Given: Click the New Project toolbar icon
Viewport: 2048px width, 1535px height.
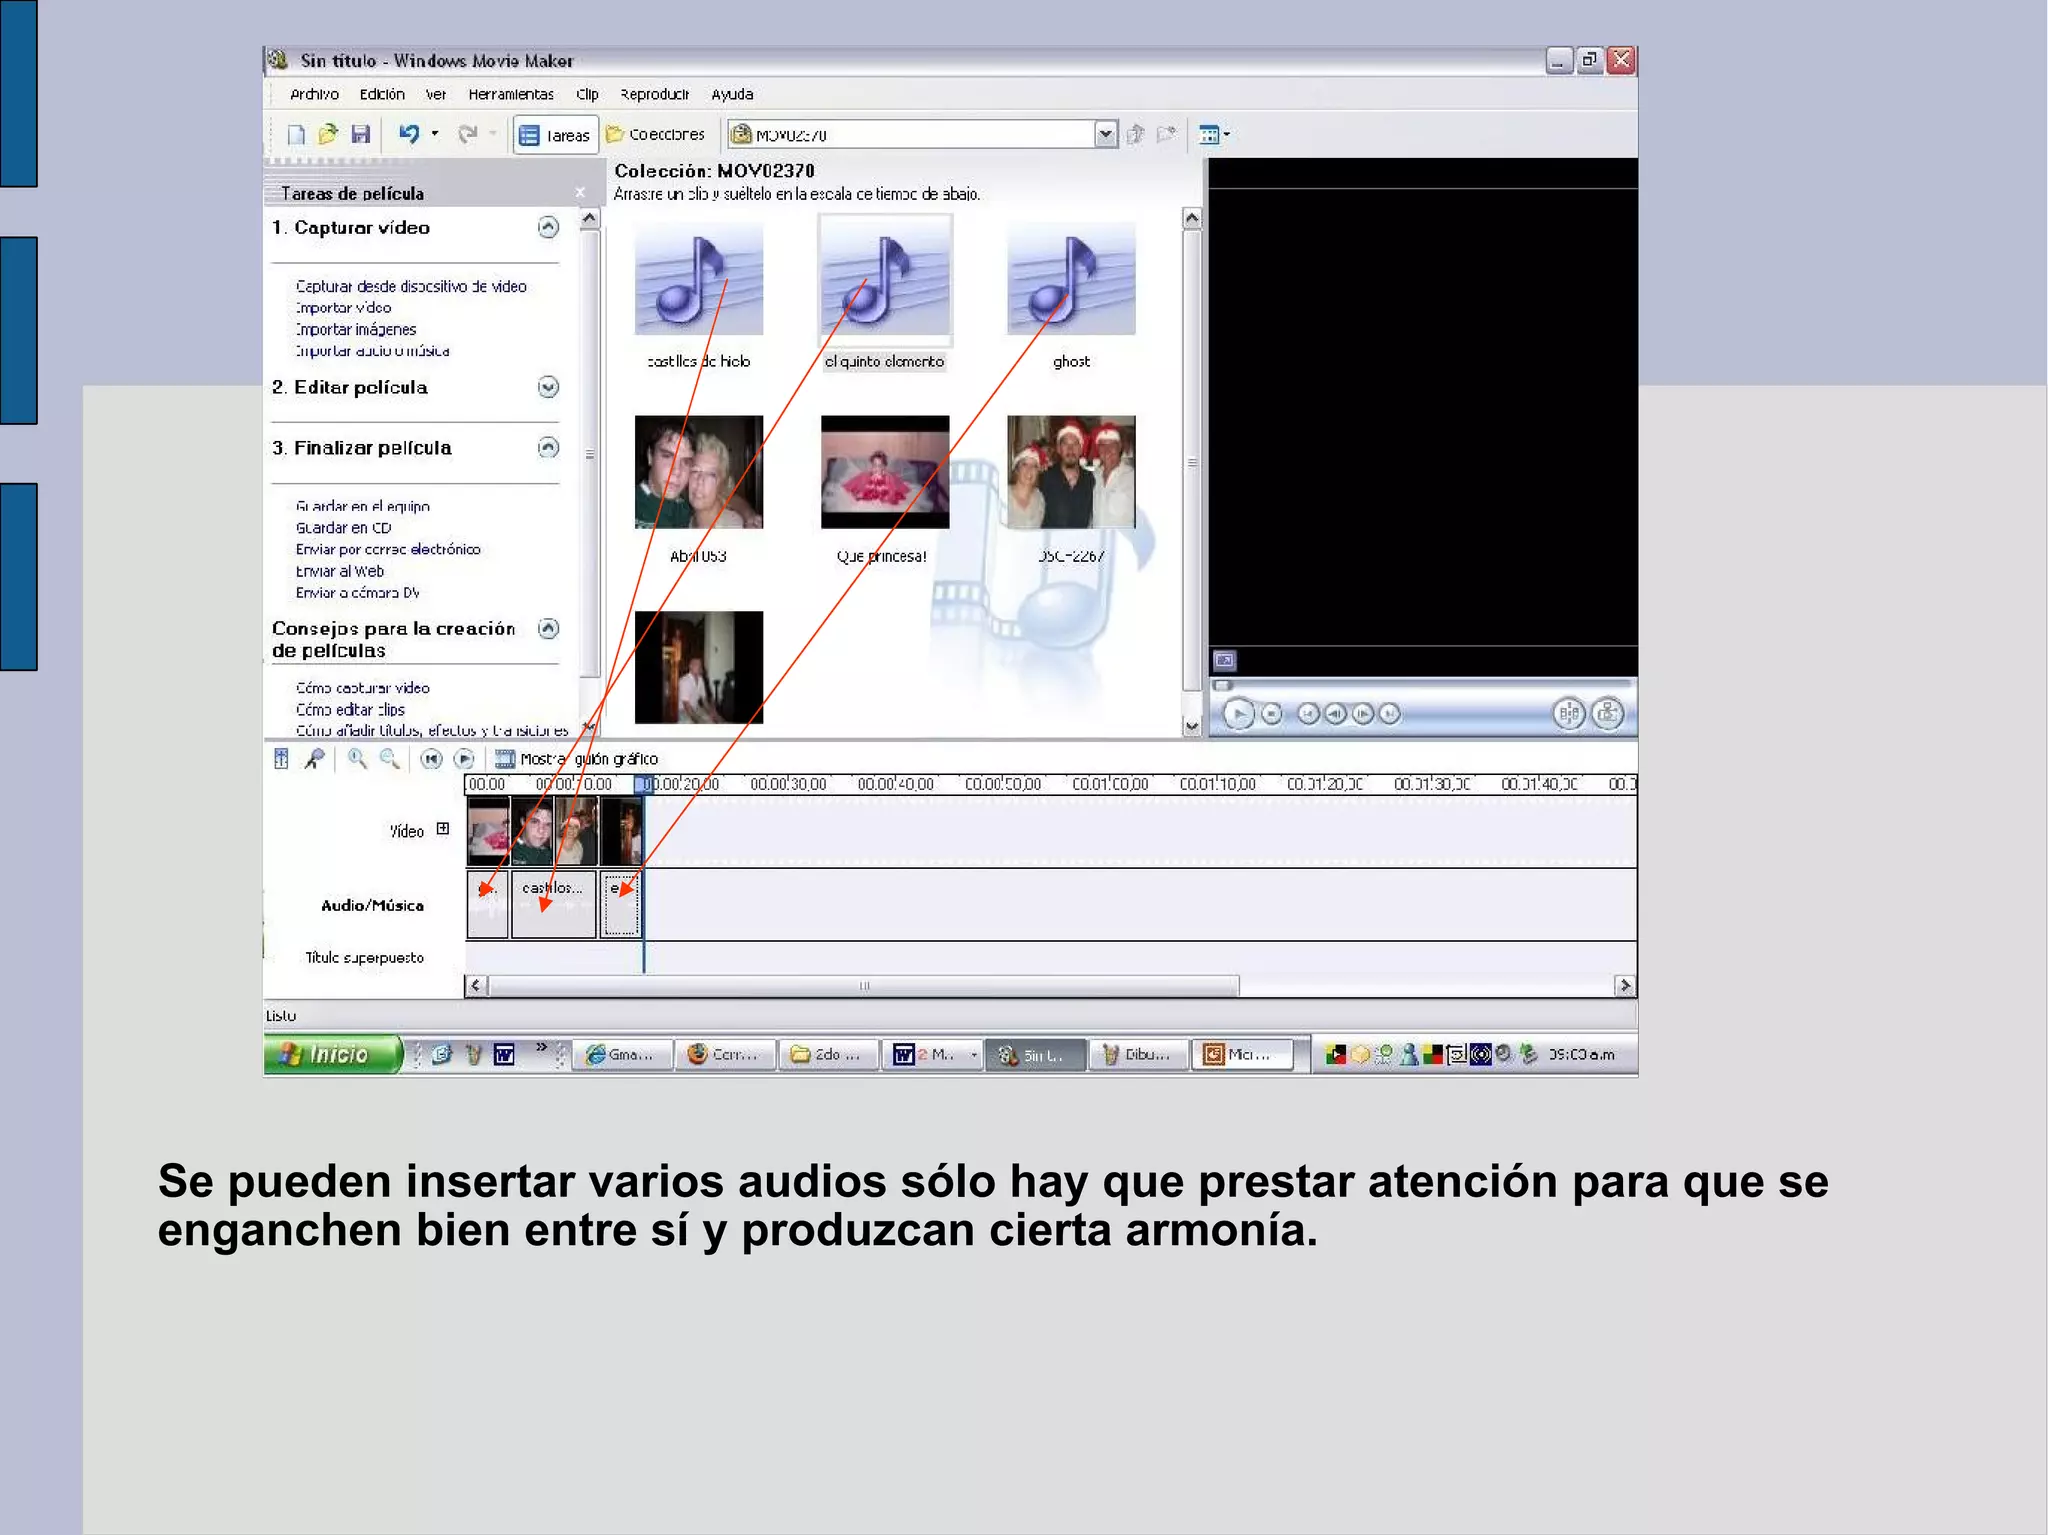Looking at the screenshot, I should (x=296, y=134).
